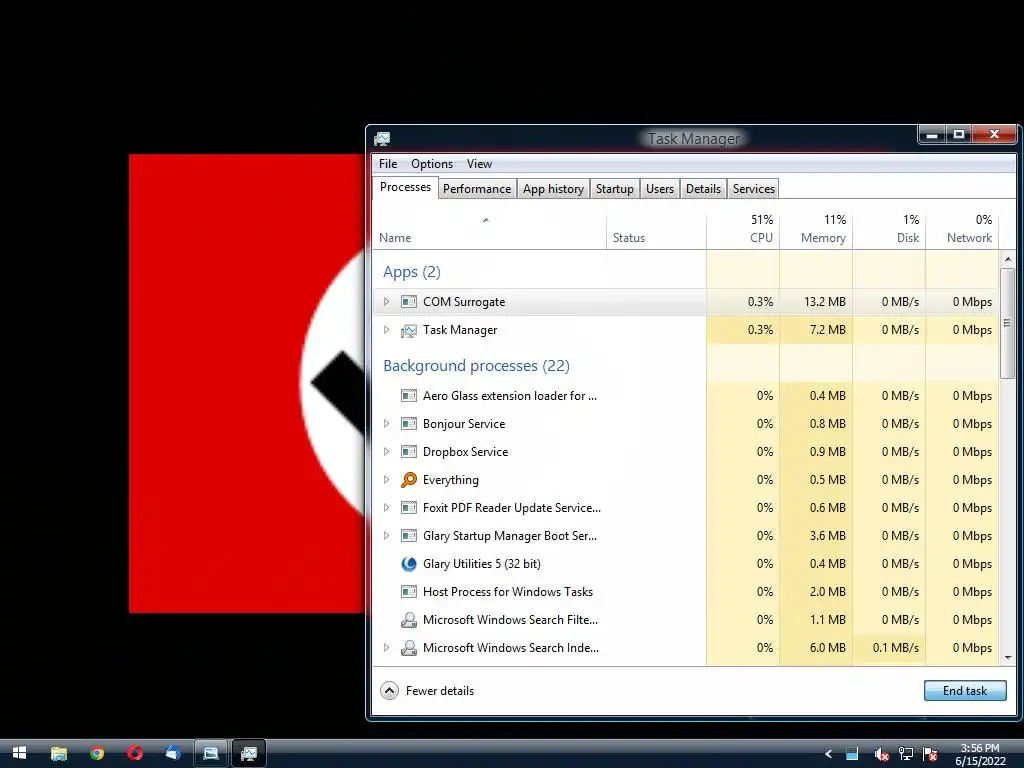Open the Windows Start button
Image resolution: width=1024 pixels, height=768 pixels.
pos(19,753)
